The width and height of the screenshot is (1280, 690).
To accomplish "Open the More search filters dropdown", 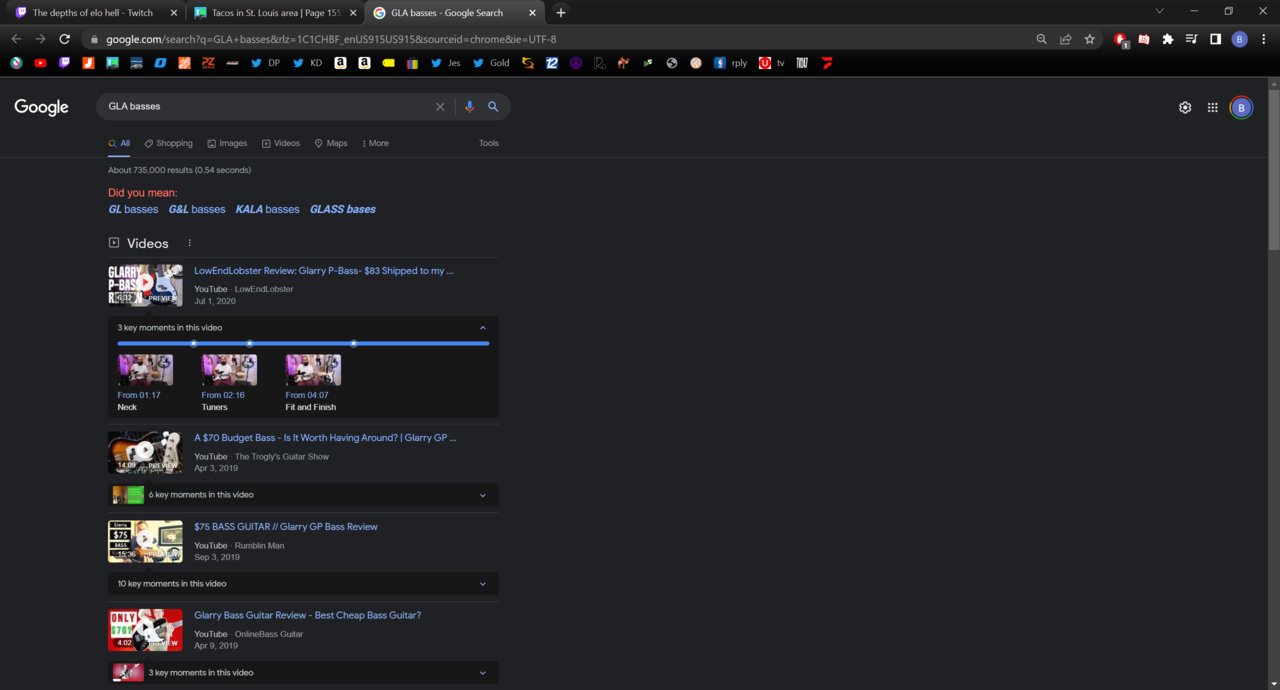I will pyautogui.click(x=375, y=143).
